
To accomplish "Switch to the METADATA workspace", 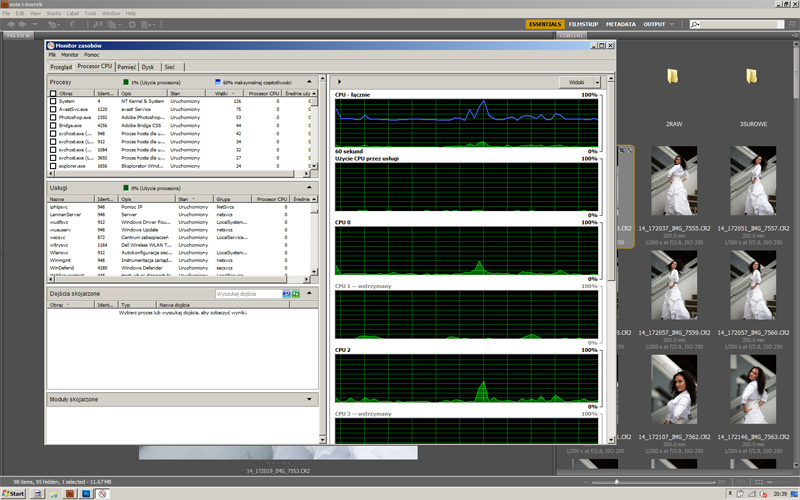I will coord(620,23).
